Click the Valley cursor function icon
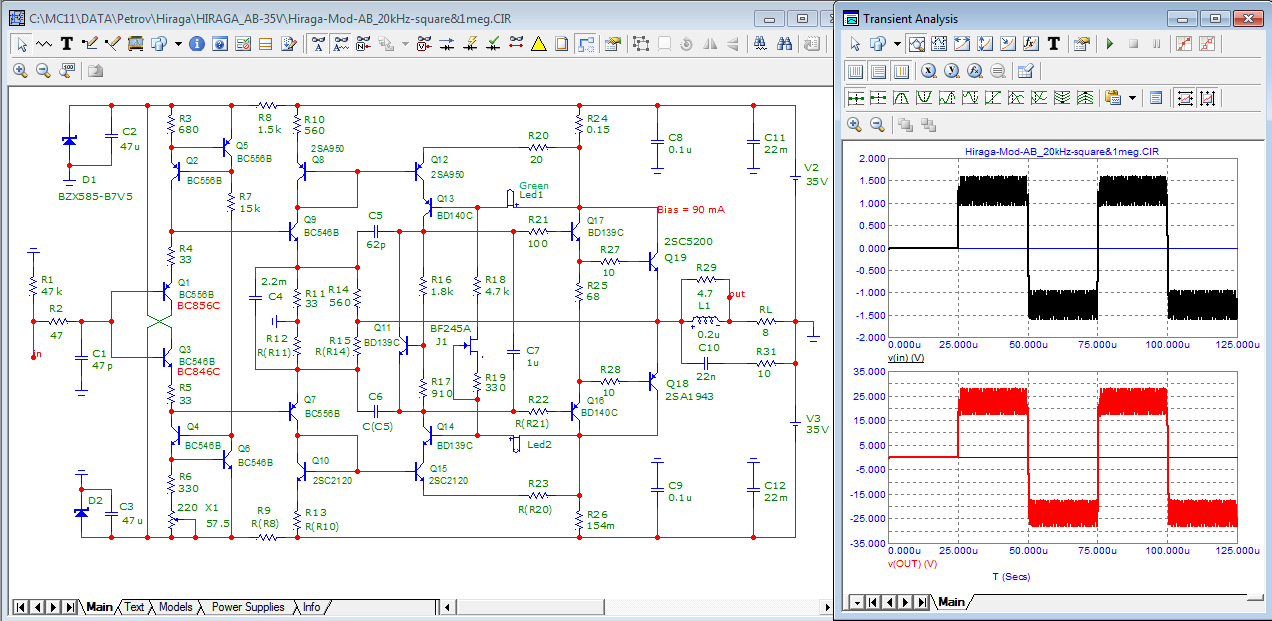This screenshot has height=621, width=1272. click(923, 98)
